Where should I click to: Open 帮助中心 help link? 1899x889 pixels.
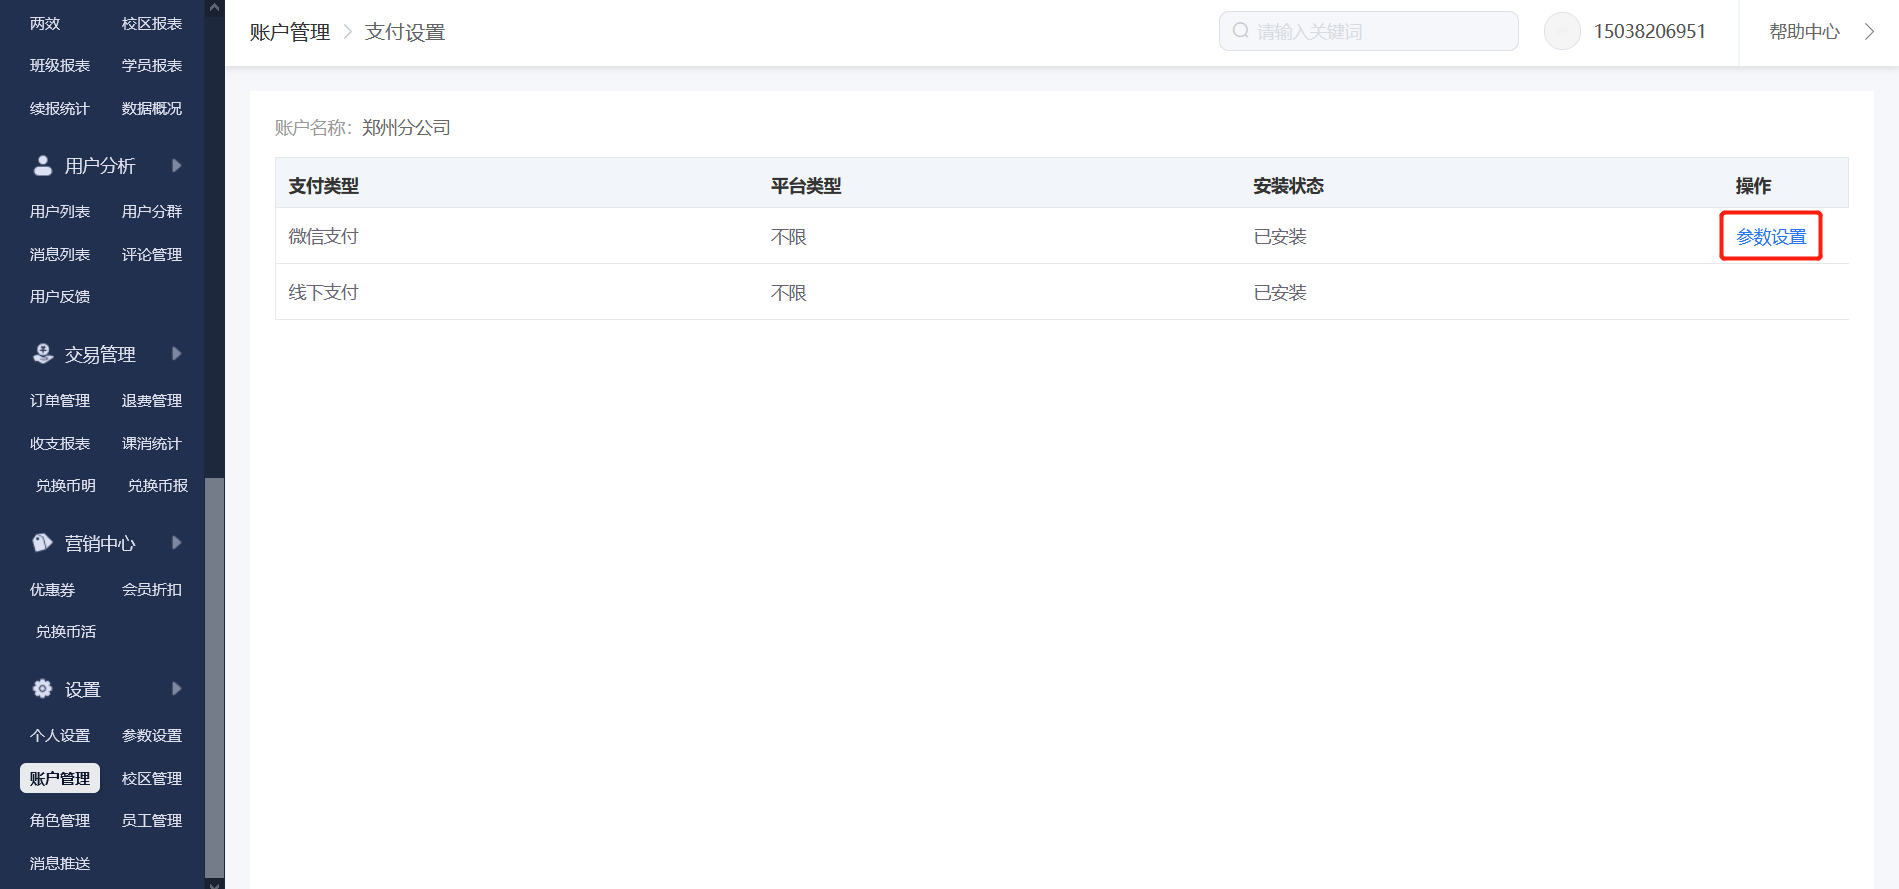[x=1805, y=32]
